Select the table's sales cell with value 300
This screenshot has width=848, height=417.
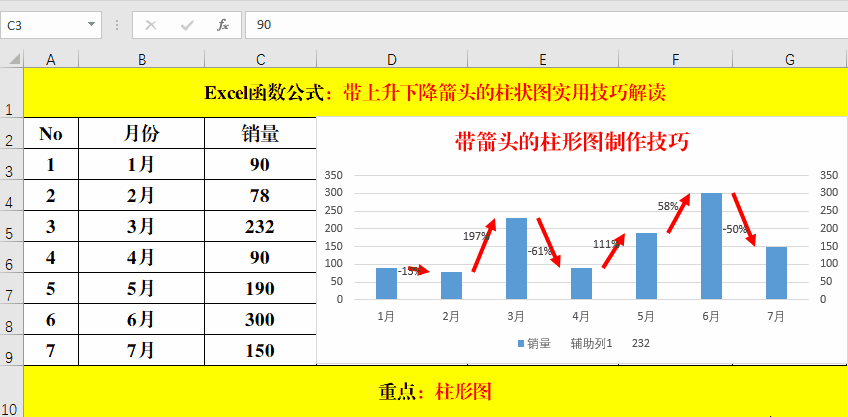261,319
